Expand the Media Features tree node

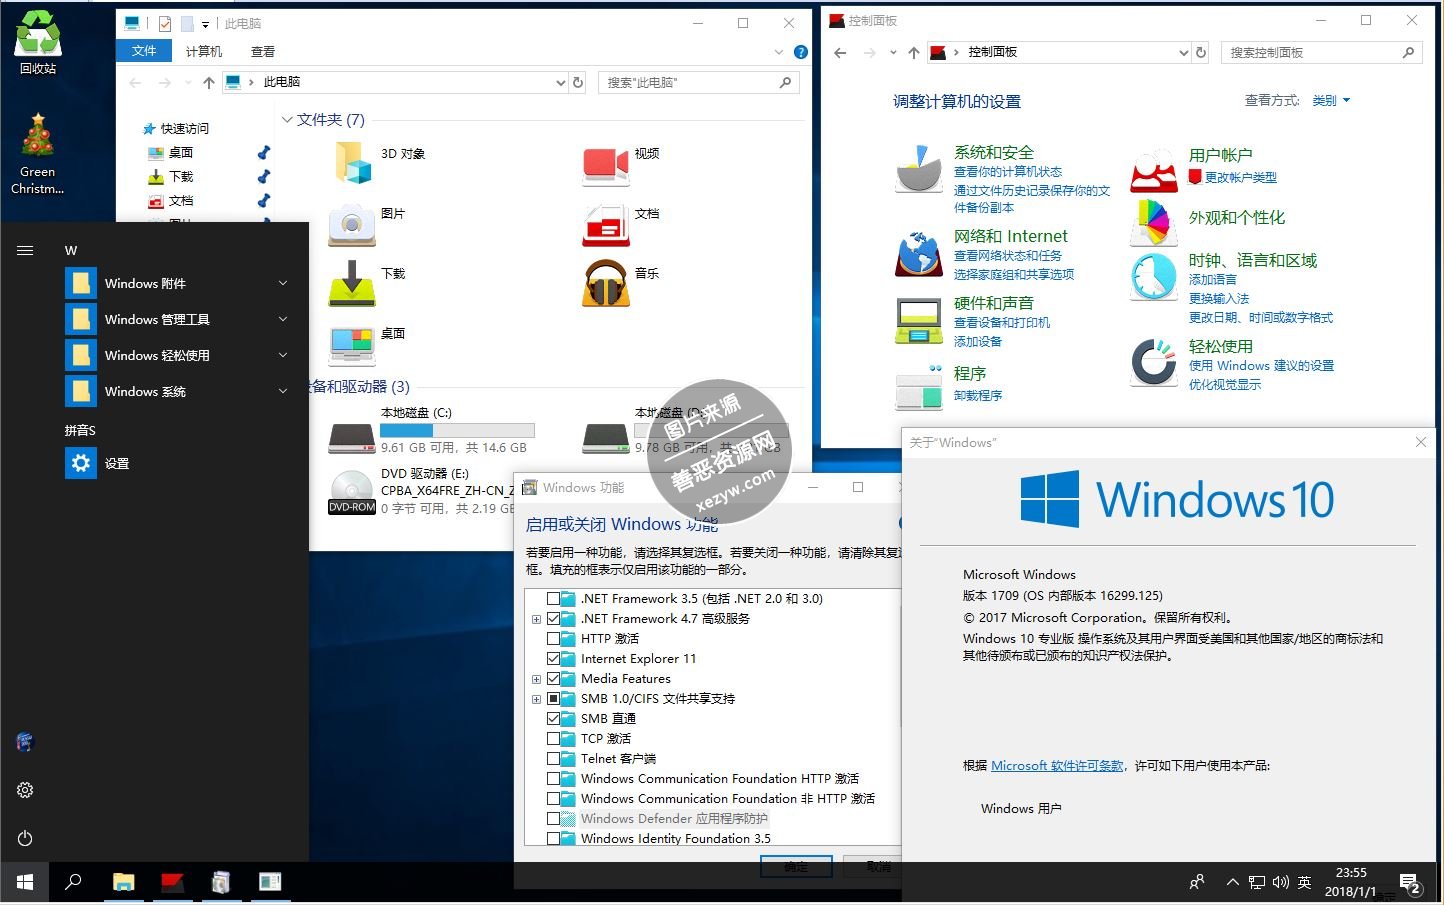tap(537, 679)
